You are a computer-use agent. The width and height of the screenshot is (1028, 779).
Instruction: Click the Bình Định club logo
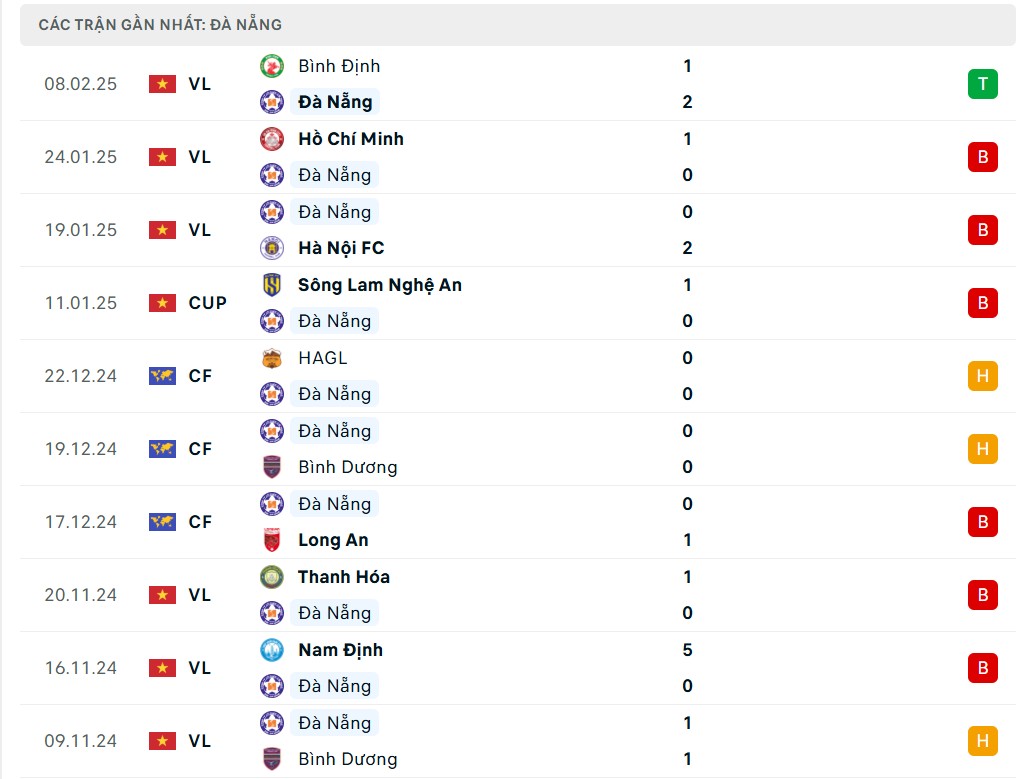[x=271, y=66]
